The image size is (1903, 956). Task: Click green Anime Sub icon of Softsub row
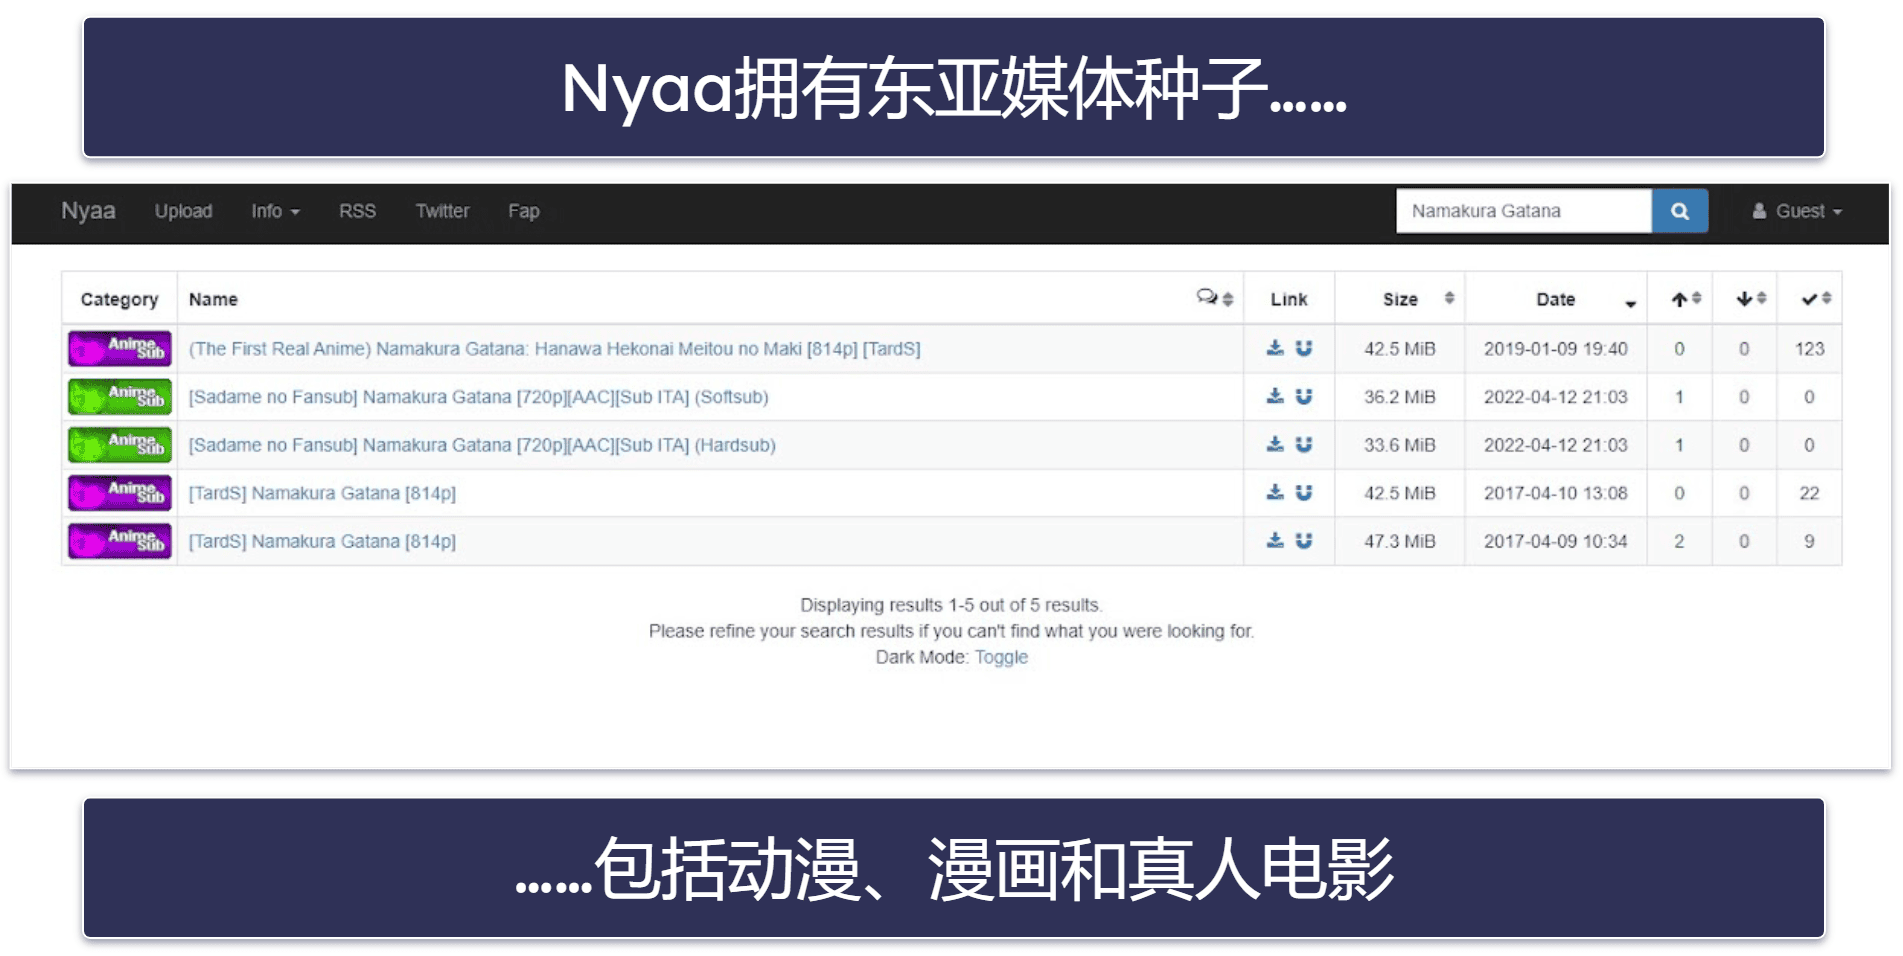pyautogui.click(x=120, y=396)
